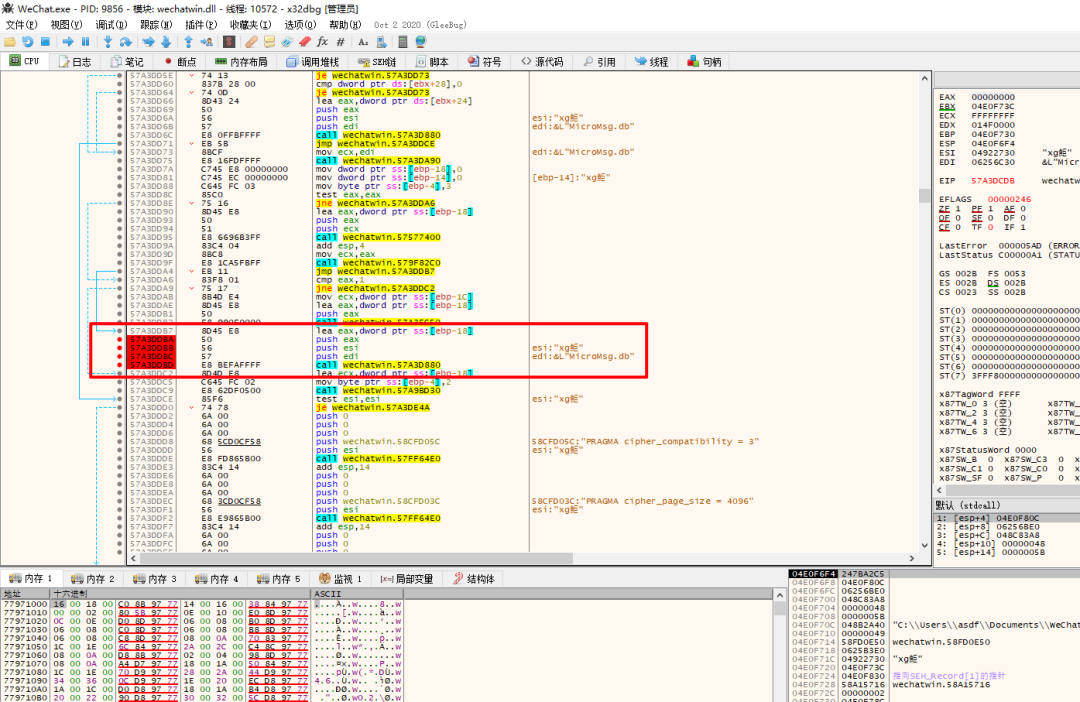
Task: Open the calculator icon
Action: (x=403, y=42)
